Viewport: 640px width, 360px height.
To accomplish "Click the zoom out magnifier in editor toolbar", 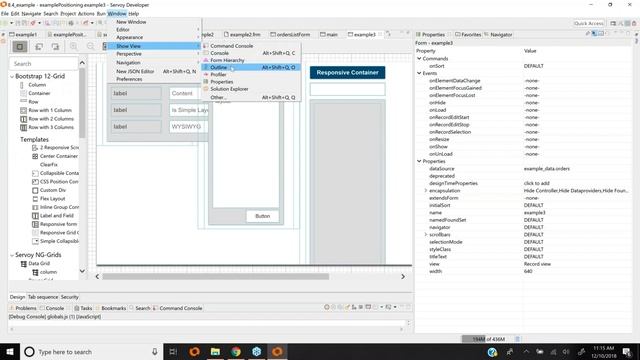I will click(91, 47).
